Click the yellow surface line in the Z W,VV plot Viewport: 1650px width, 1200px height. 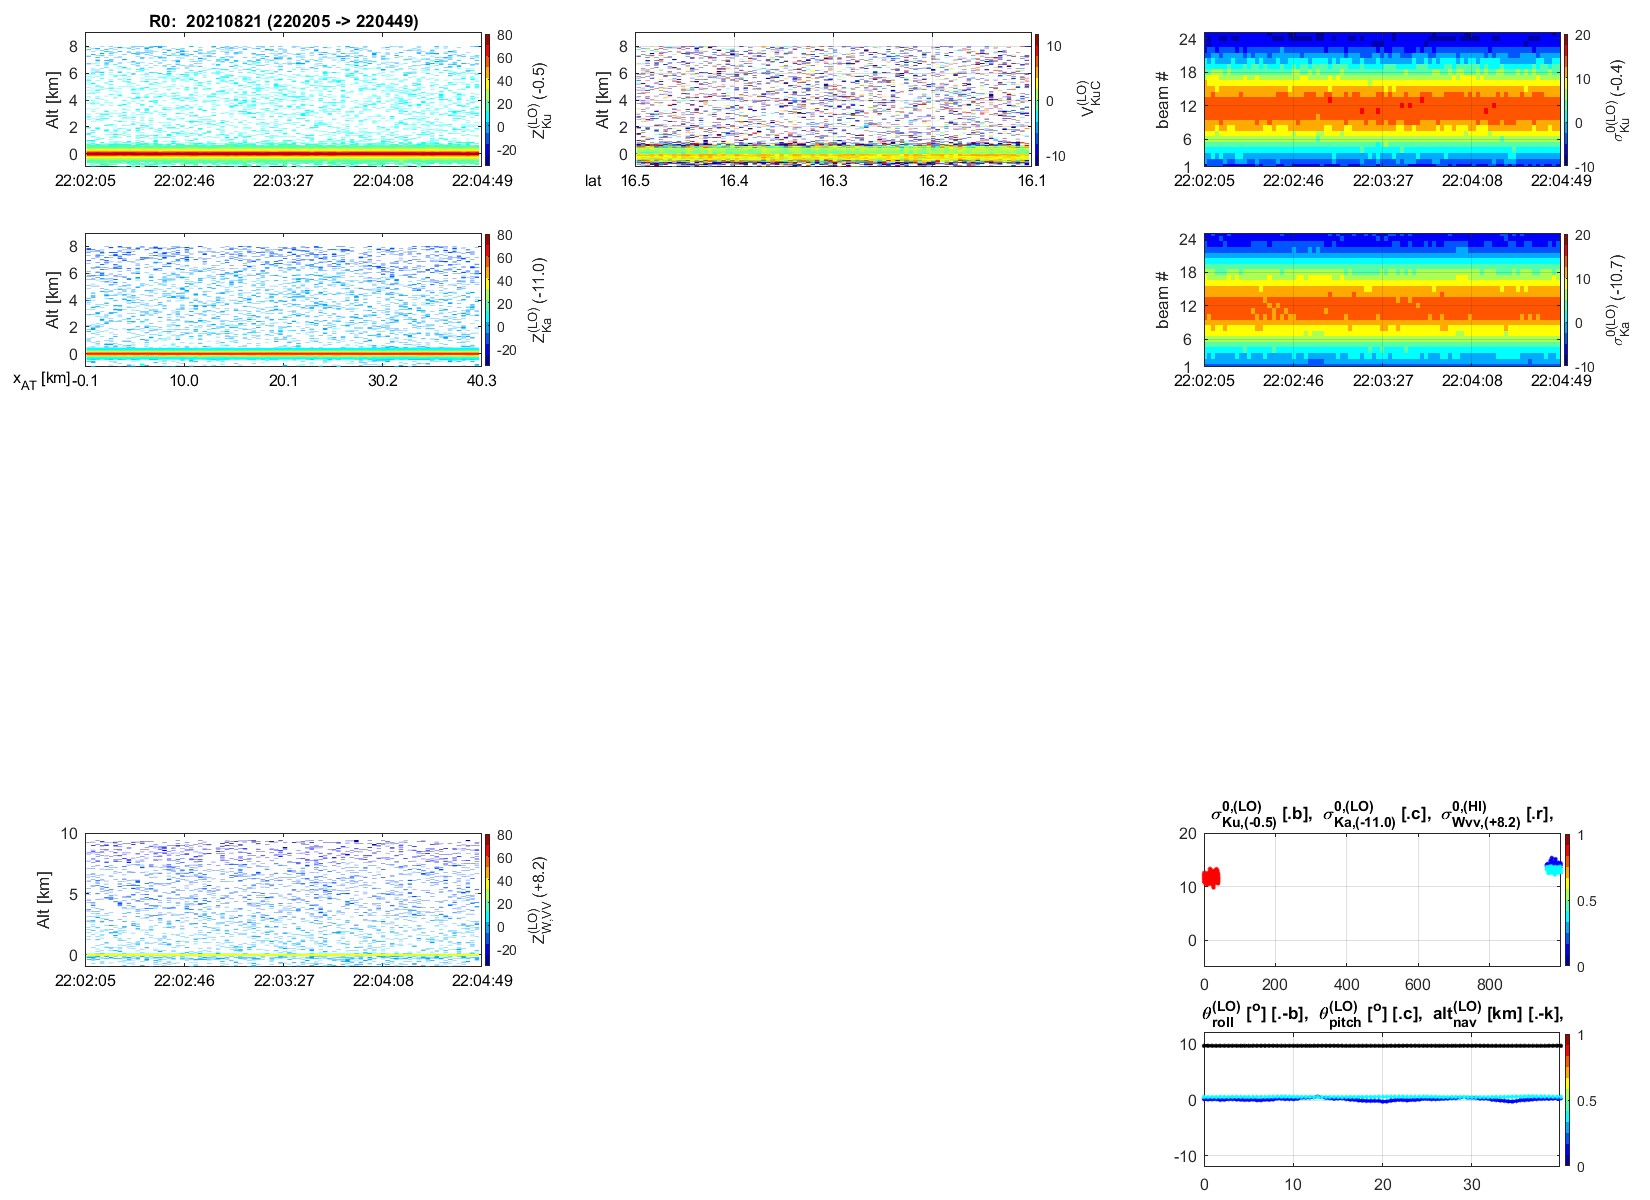283,955
